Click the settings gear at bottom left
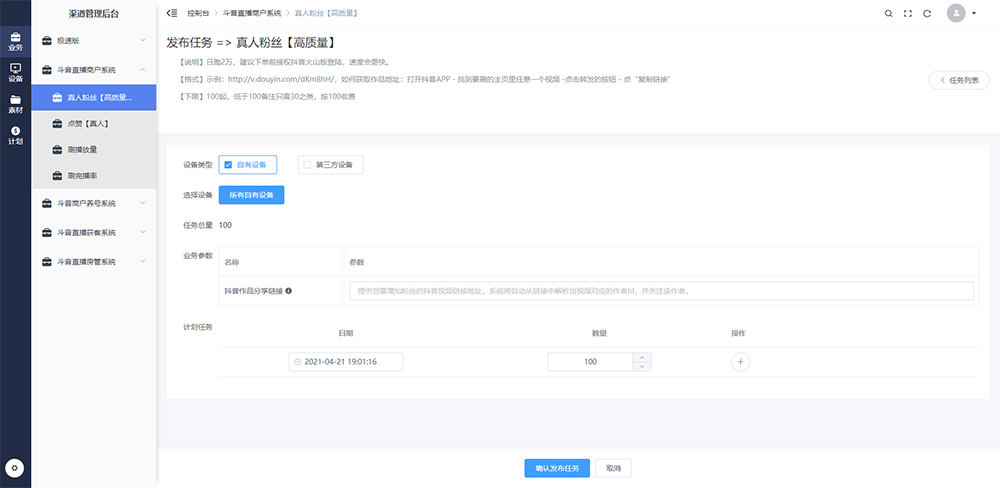Screen dimensions: 1000x488 (x=15, y=468)
